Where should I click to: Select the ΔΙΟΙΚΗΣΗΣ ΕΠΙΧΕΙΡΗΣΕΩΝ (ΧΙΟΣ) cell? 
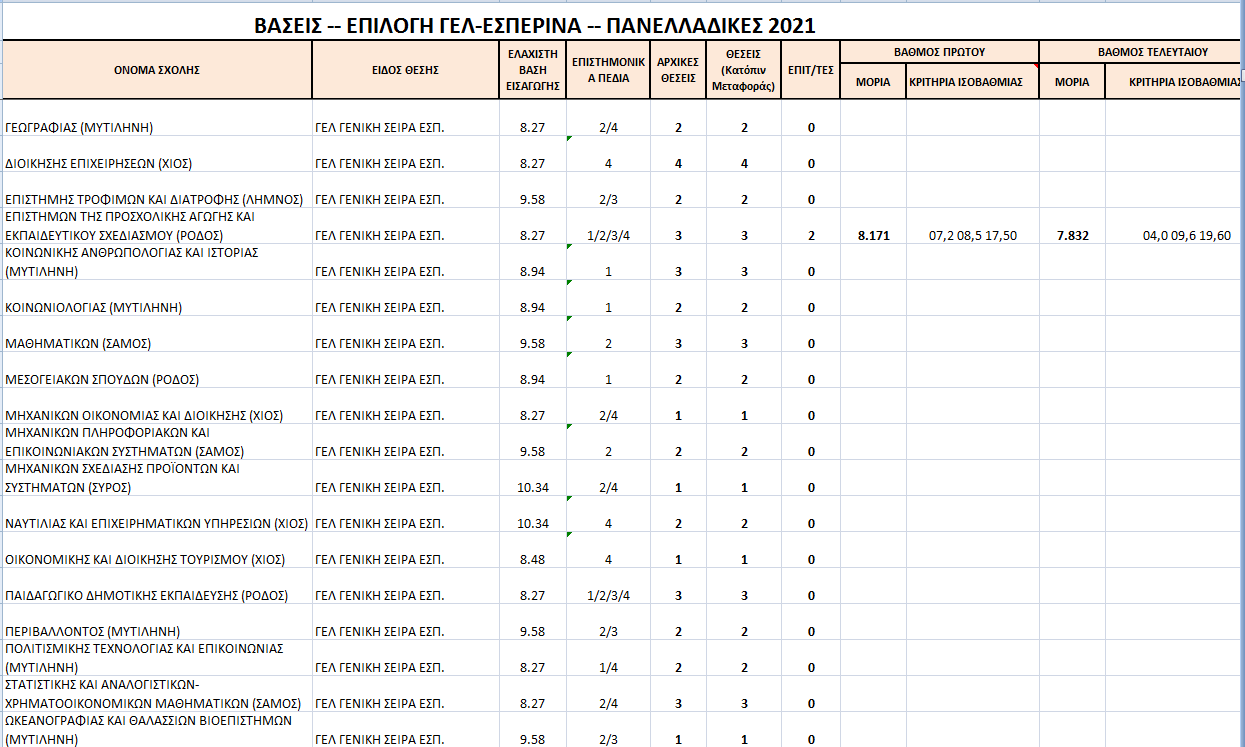click(157, 154)
